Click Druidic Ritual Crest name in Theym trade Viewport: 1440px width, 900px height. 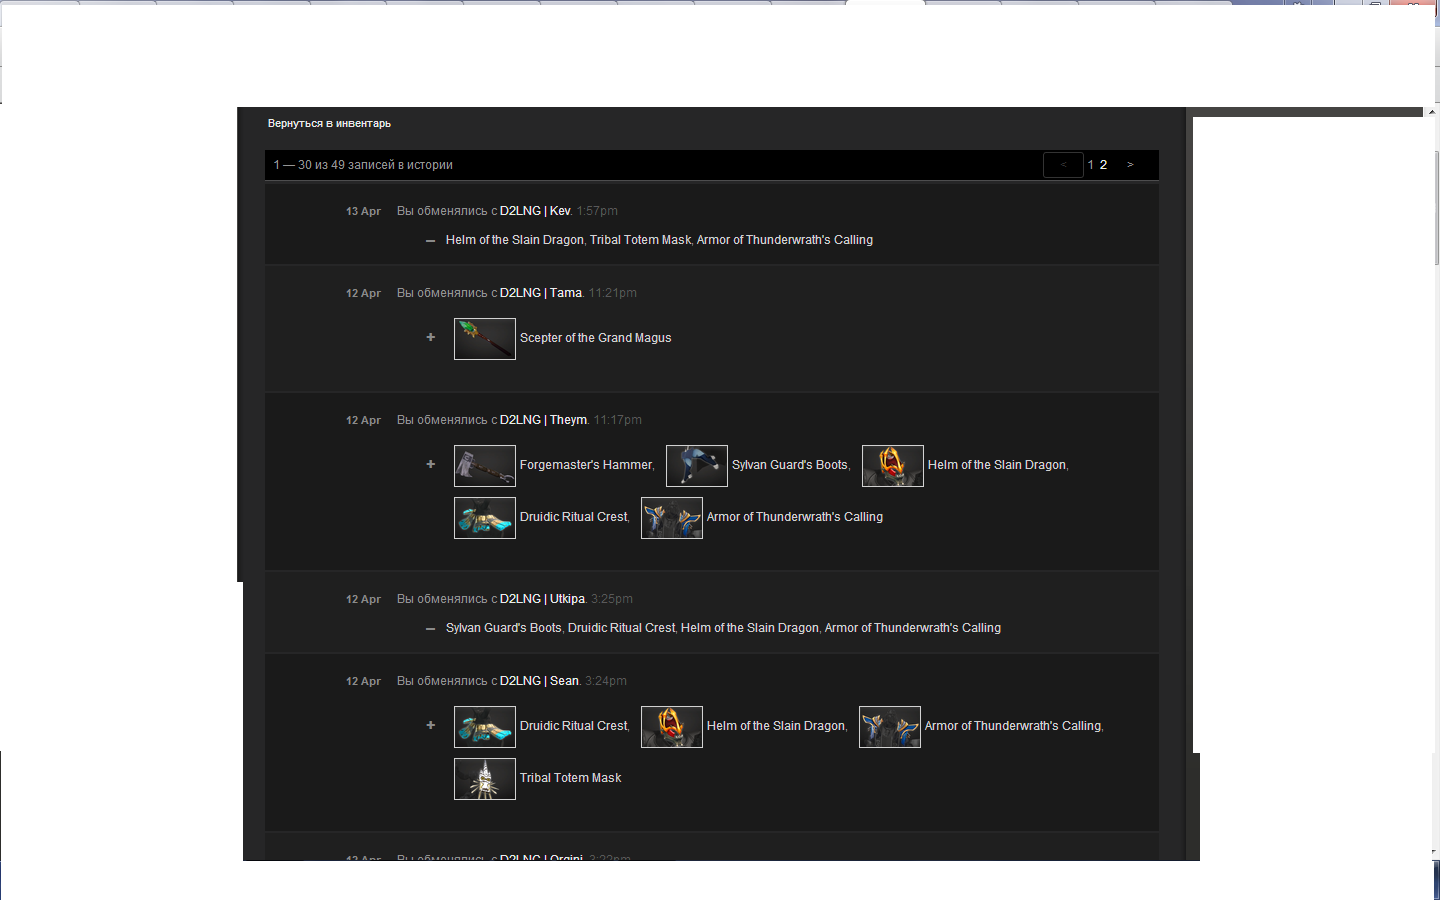coord(574,517)
